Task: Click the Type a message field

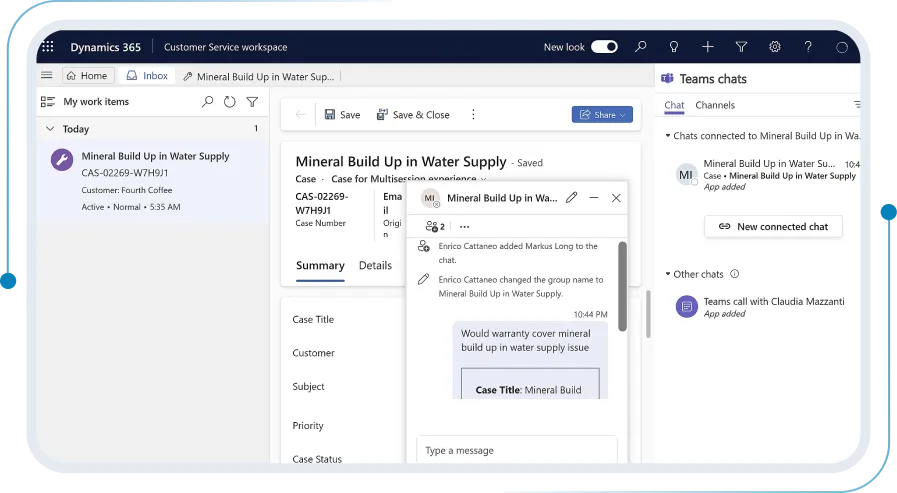Action: (517, 450)
